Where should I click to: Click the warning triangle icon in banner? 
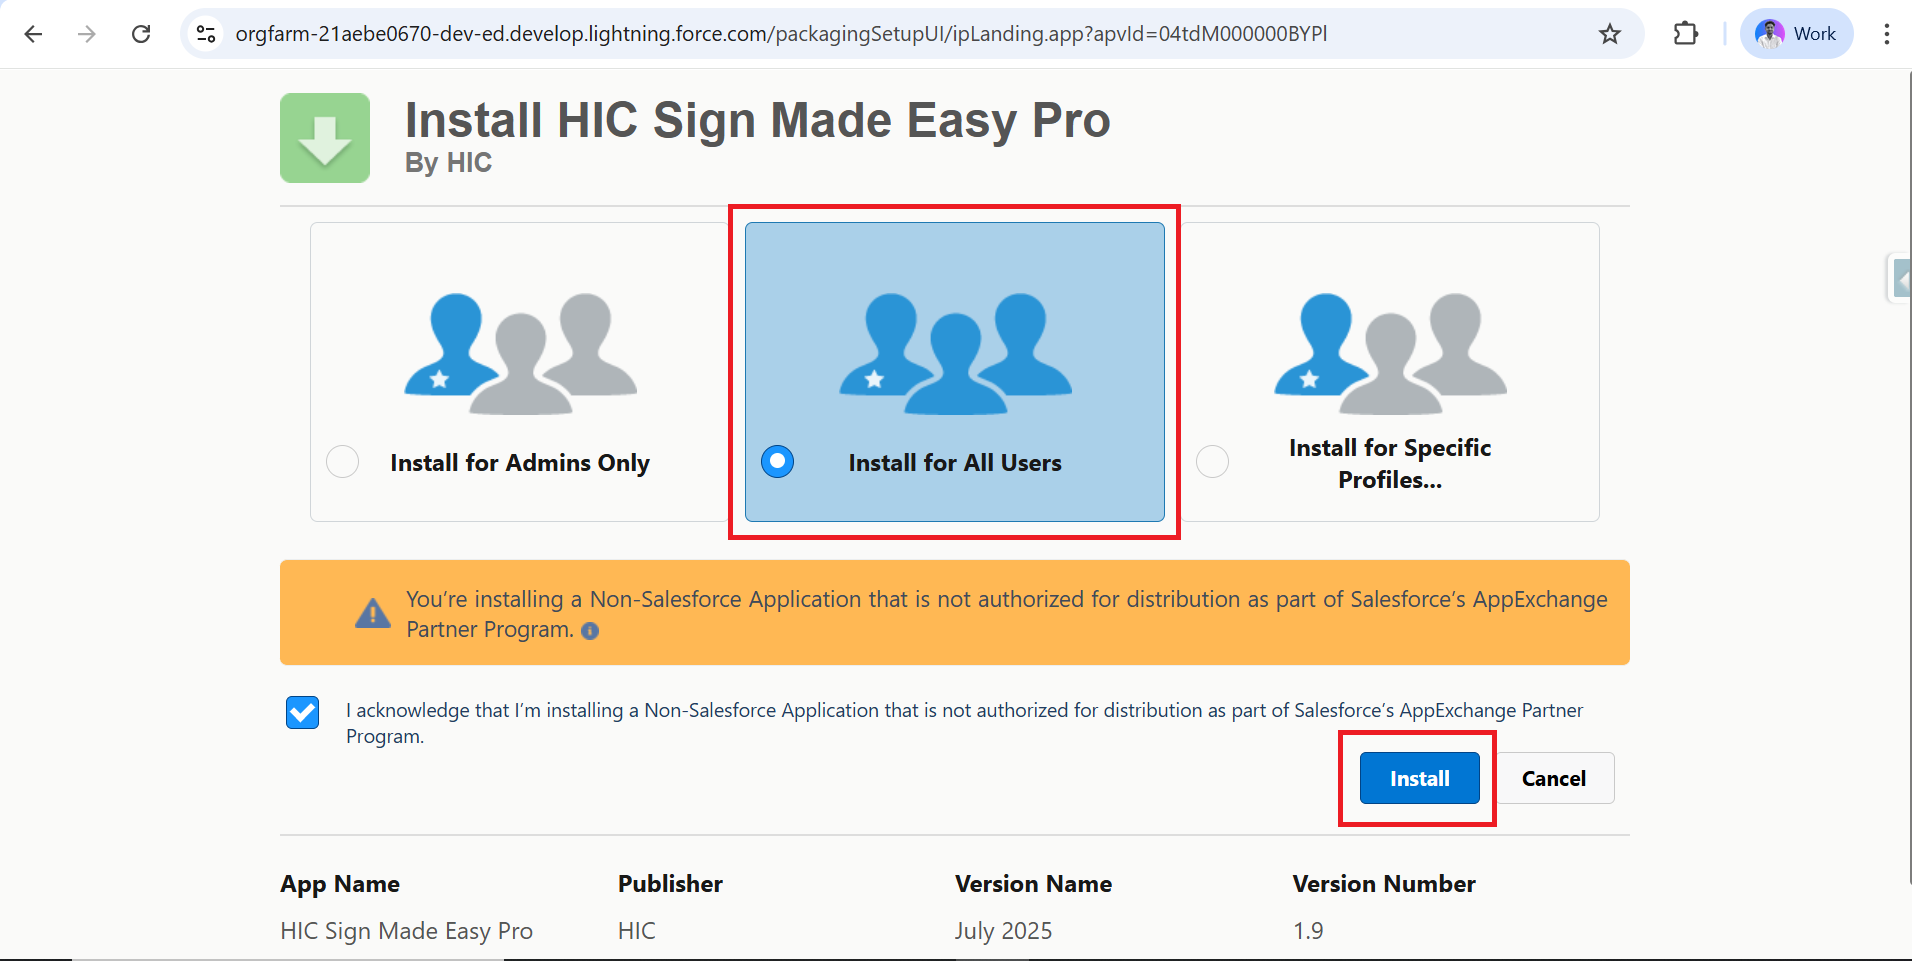click(x=373, y=613)
